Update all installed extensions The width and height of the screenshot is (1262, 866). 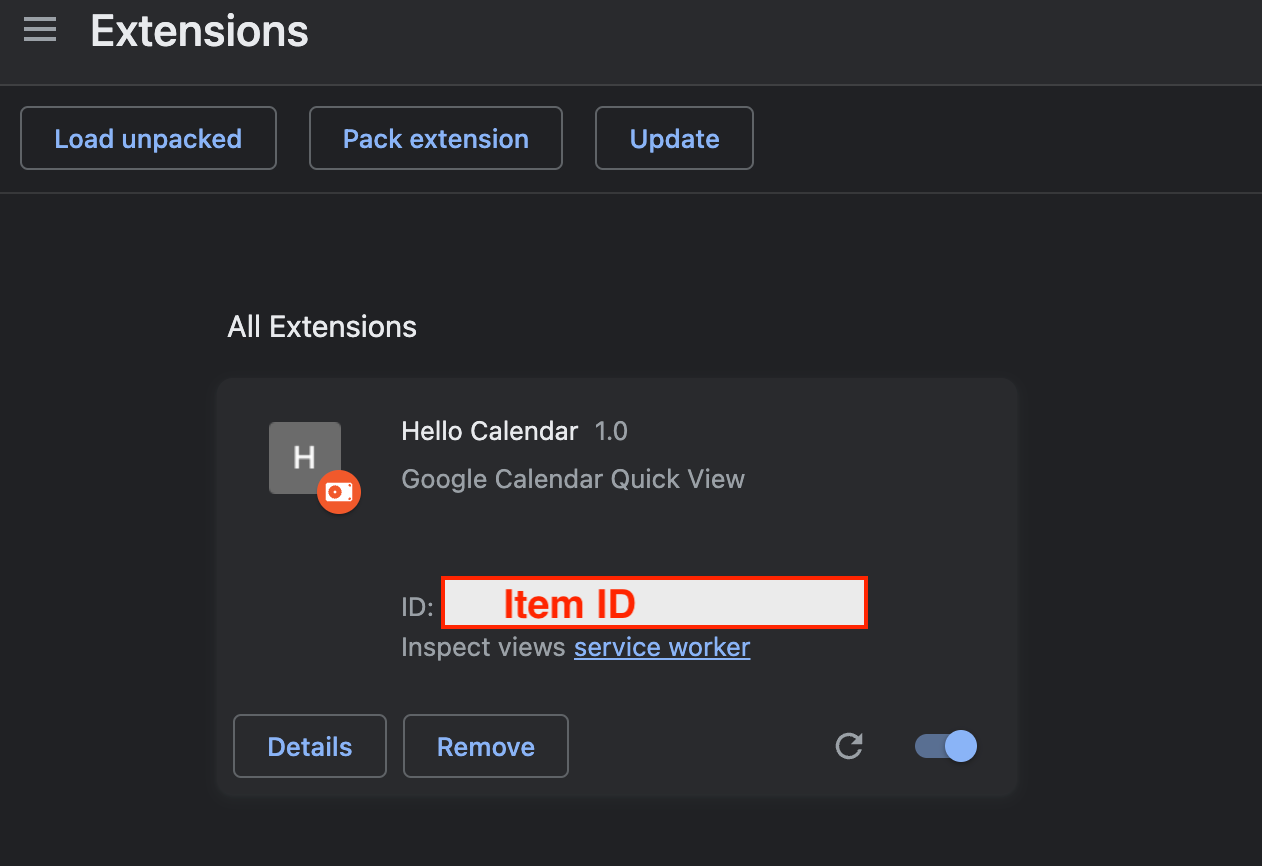(674, 138)
